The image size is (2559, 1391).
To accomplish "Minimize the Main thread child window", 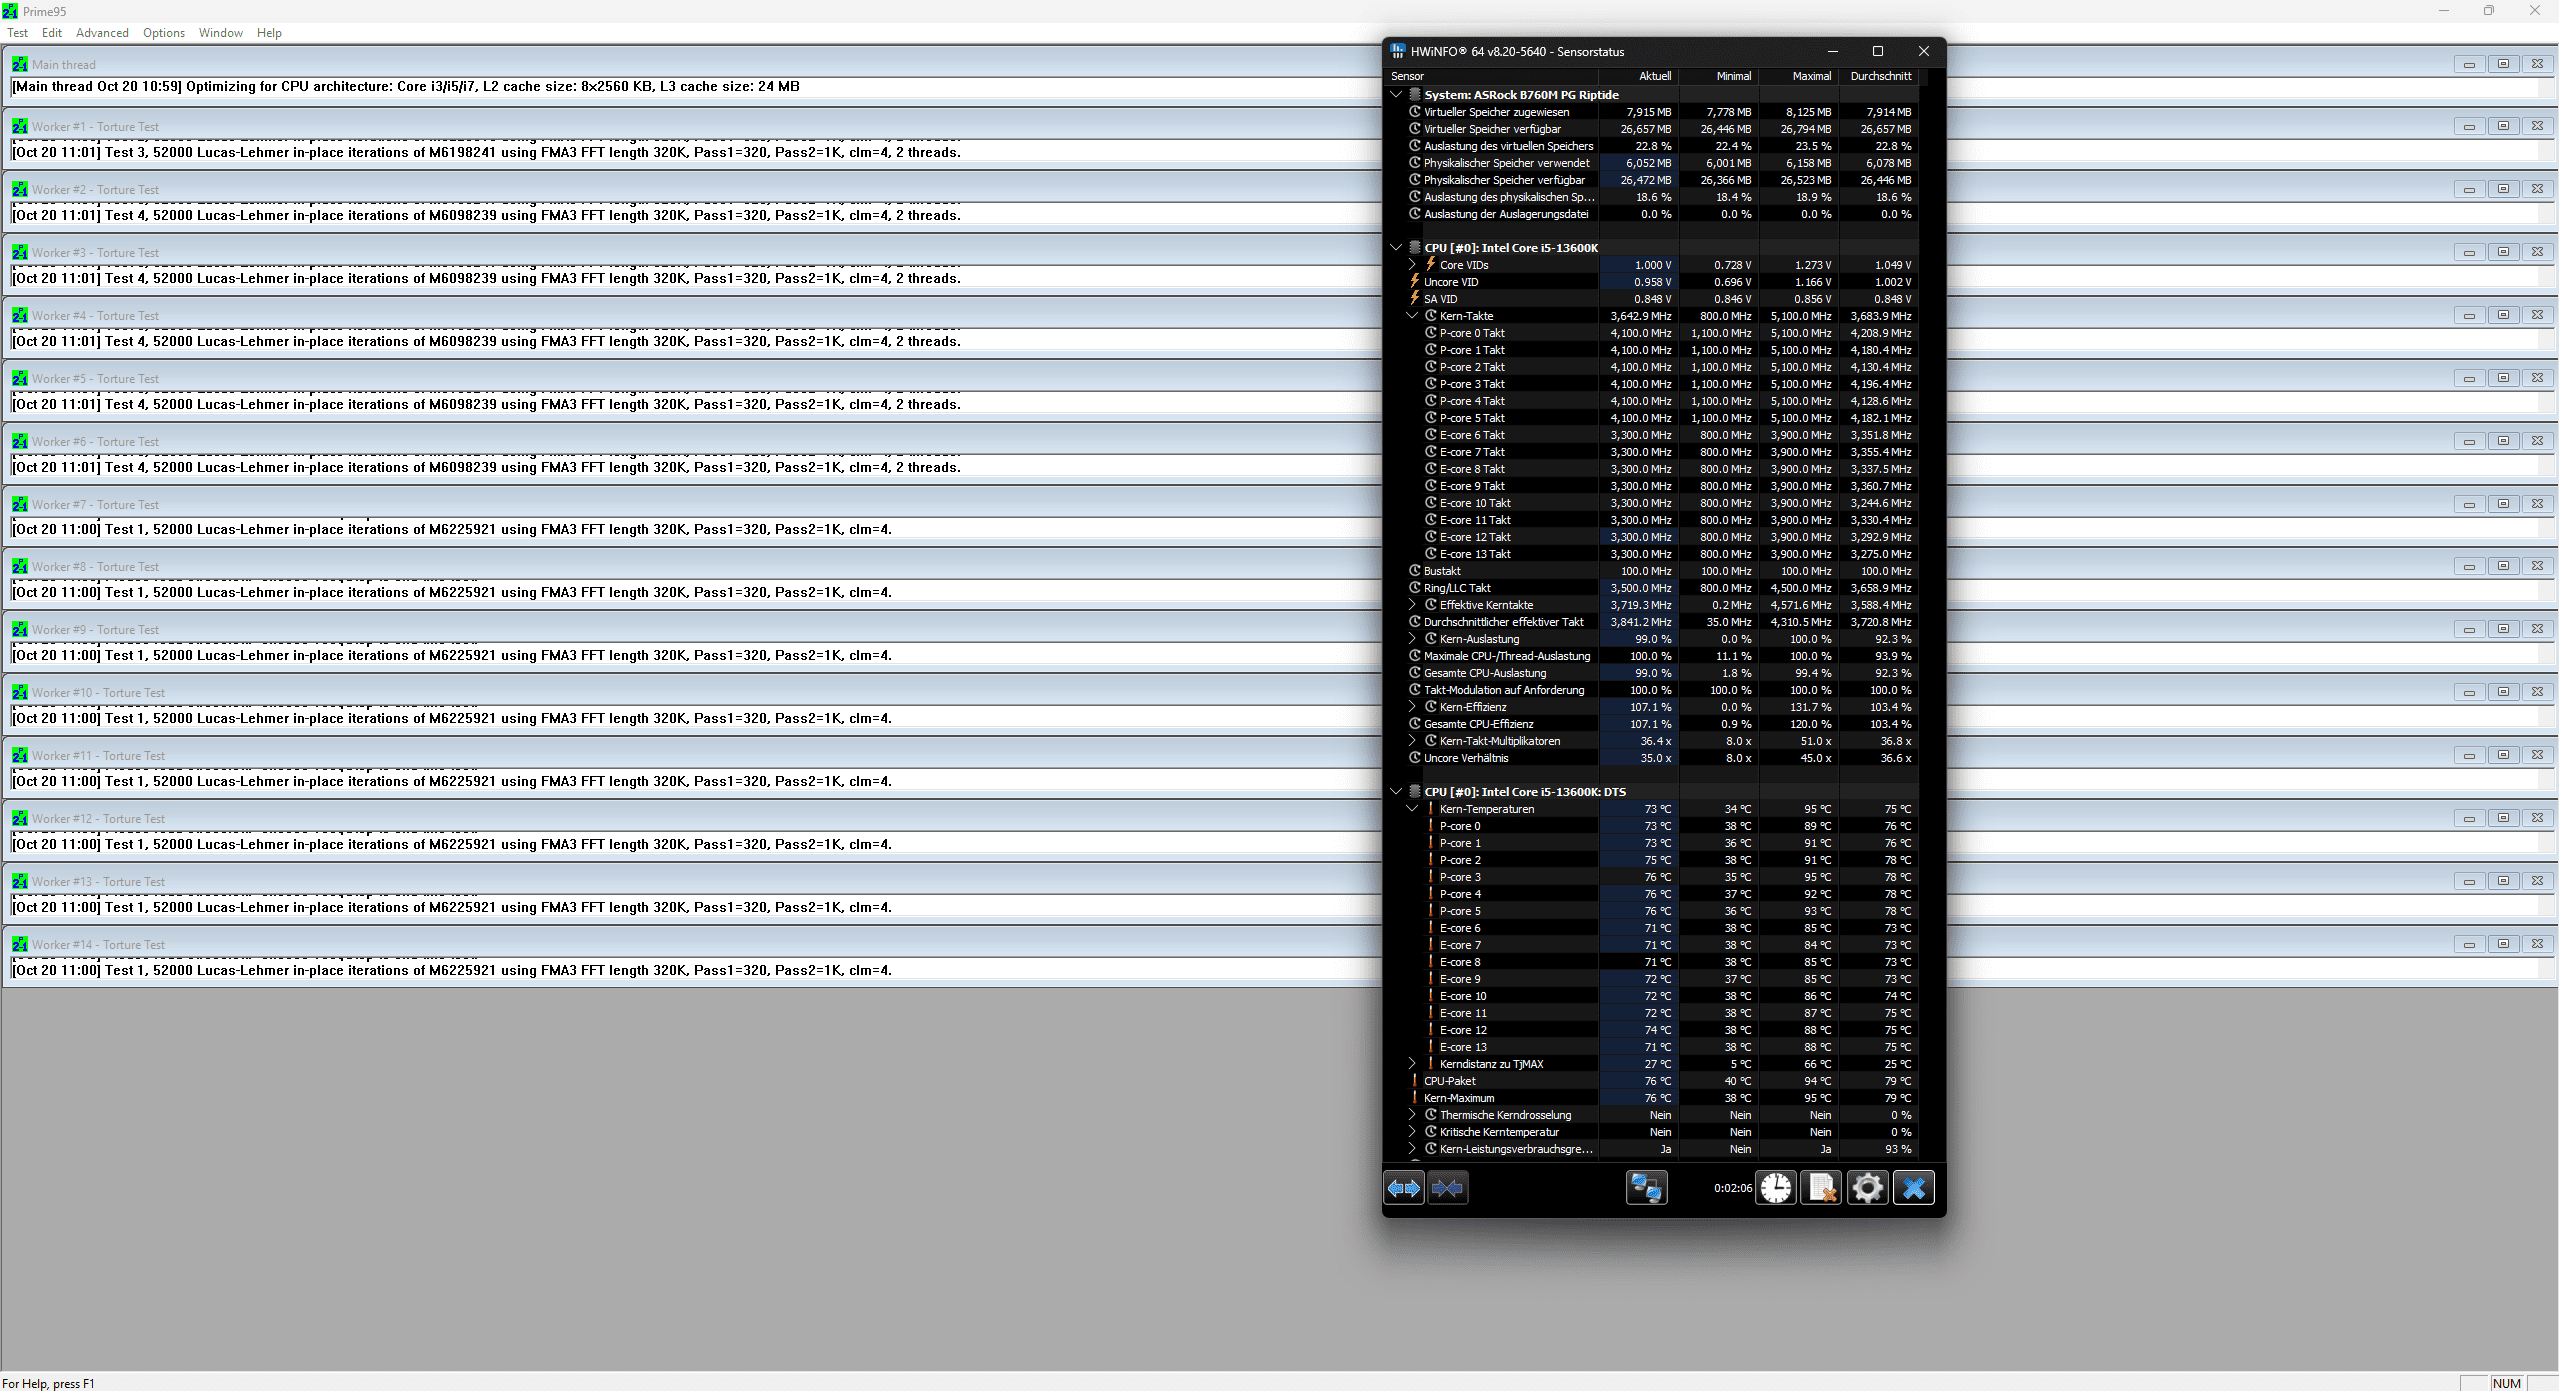I will coord(2469,64).
